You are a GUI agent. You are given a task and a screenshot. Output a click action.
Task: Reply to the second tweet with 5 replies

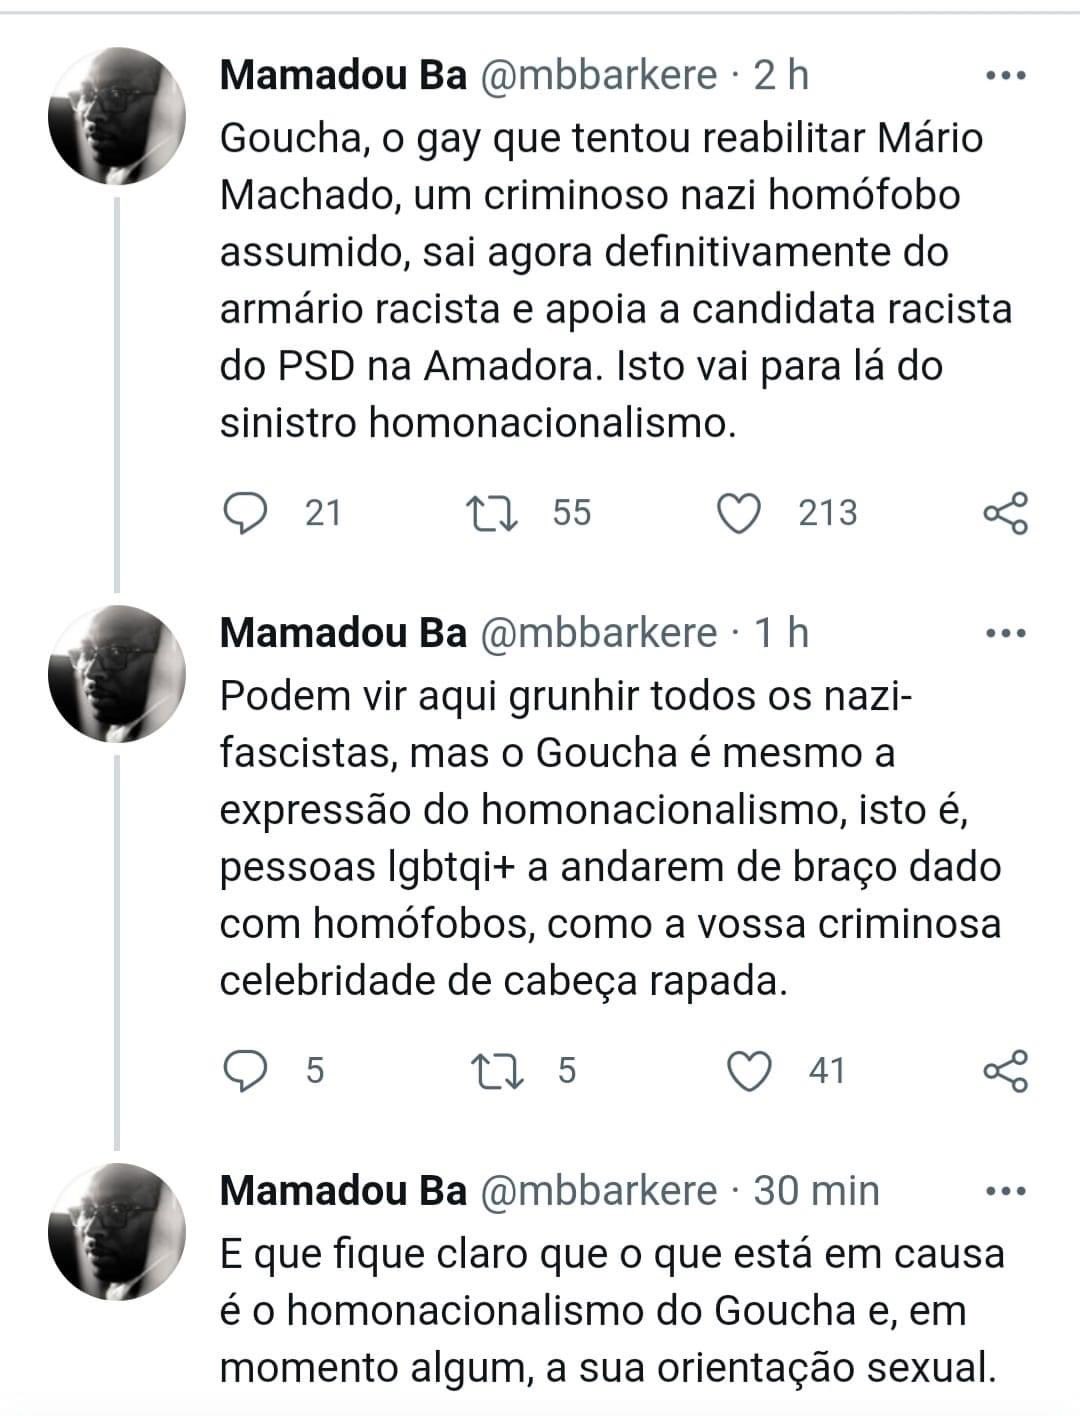point(243,1071)
